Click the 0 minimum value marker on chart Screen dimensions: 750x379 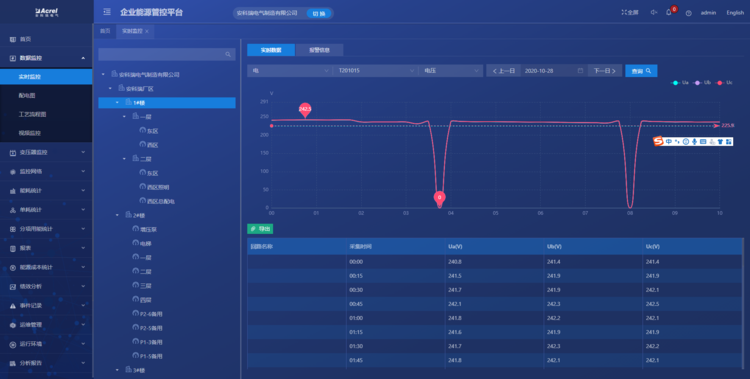click(440, 198)
